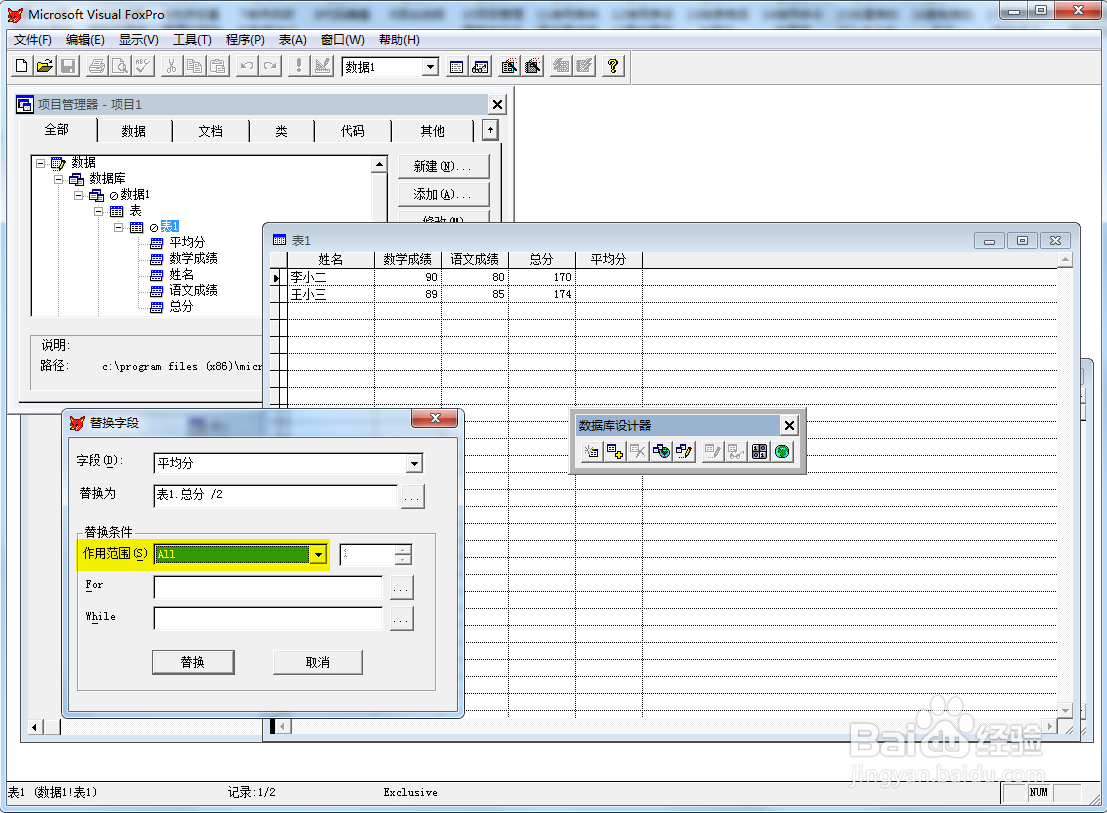Open the Data Session window icon
This screenshot has height=813, width=1107.
coord(480,66)
